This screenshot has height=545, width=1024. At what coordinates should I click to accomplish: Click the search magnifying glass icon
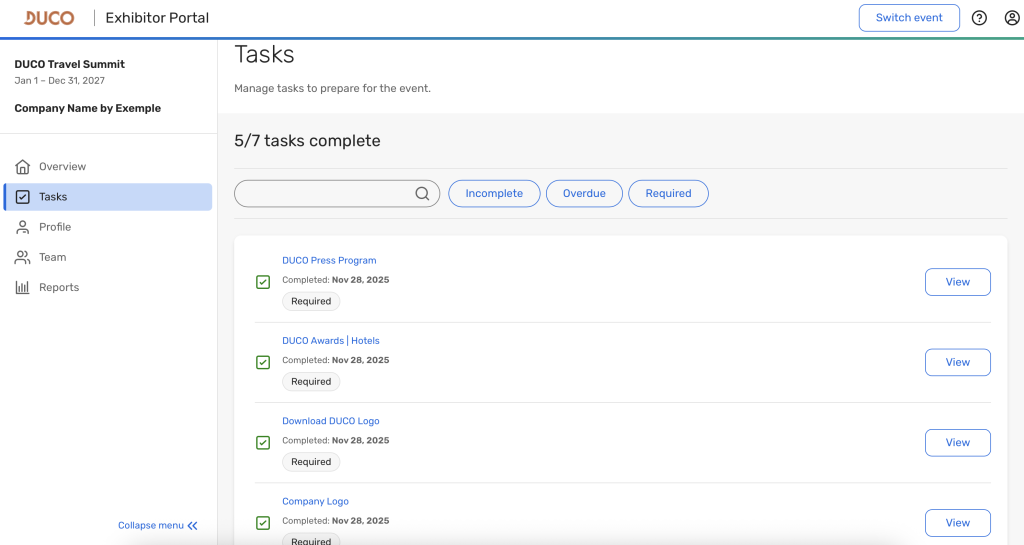422,194
